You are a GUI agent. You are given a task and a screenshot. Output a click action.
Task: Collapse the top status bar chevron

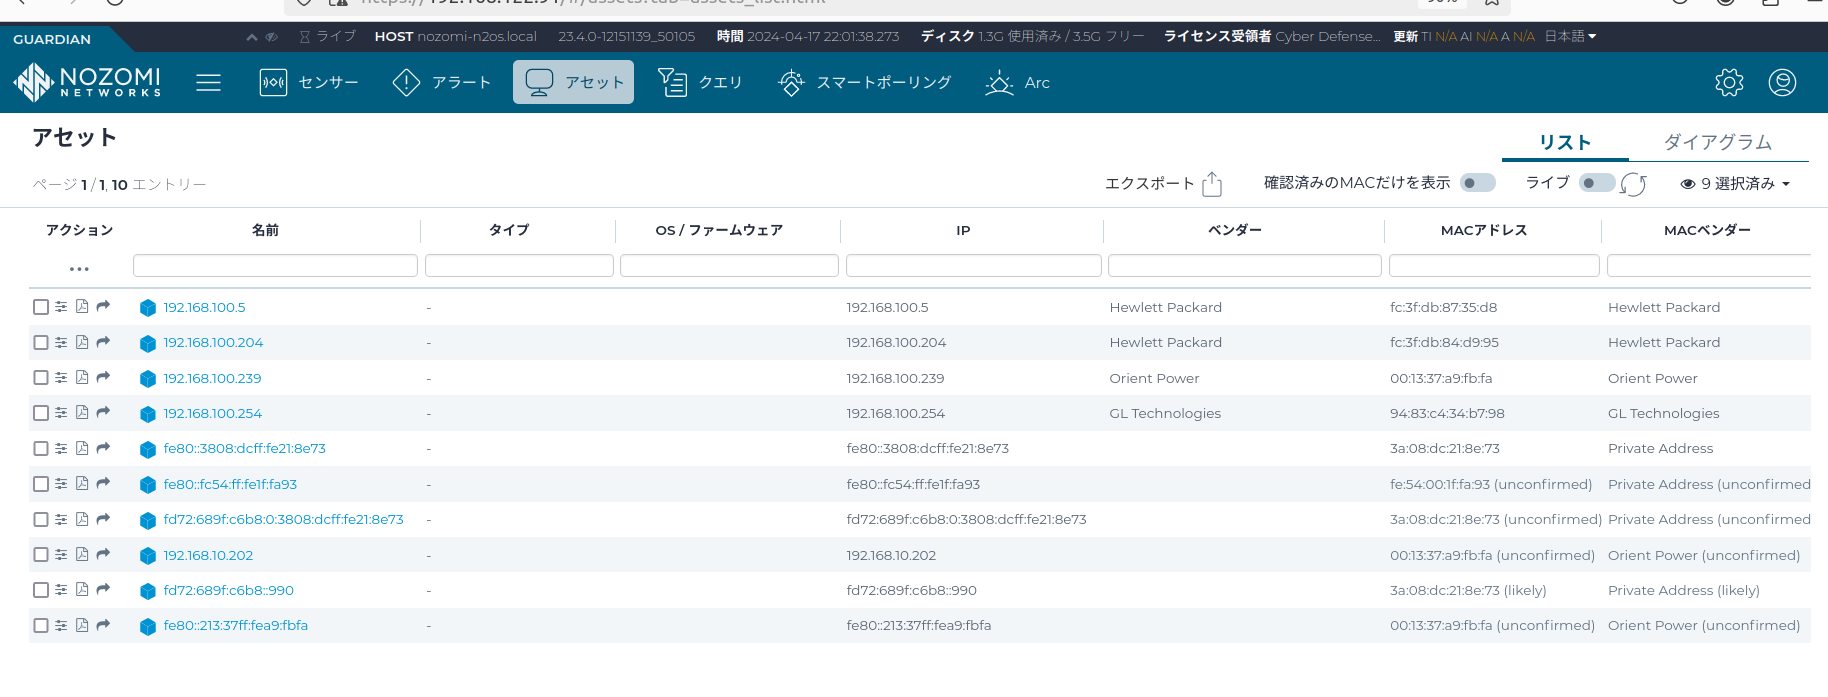252,37
